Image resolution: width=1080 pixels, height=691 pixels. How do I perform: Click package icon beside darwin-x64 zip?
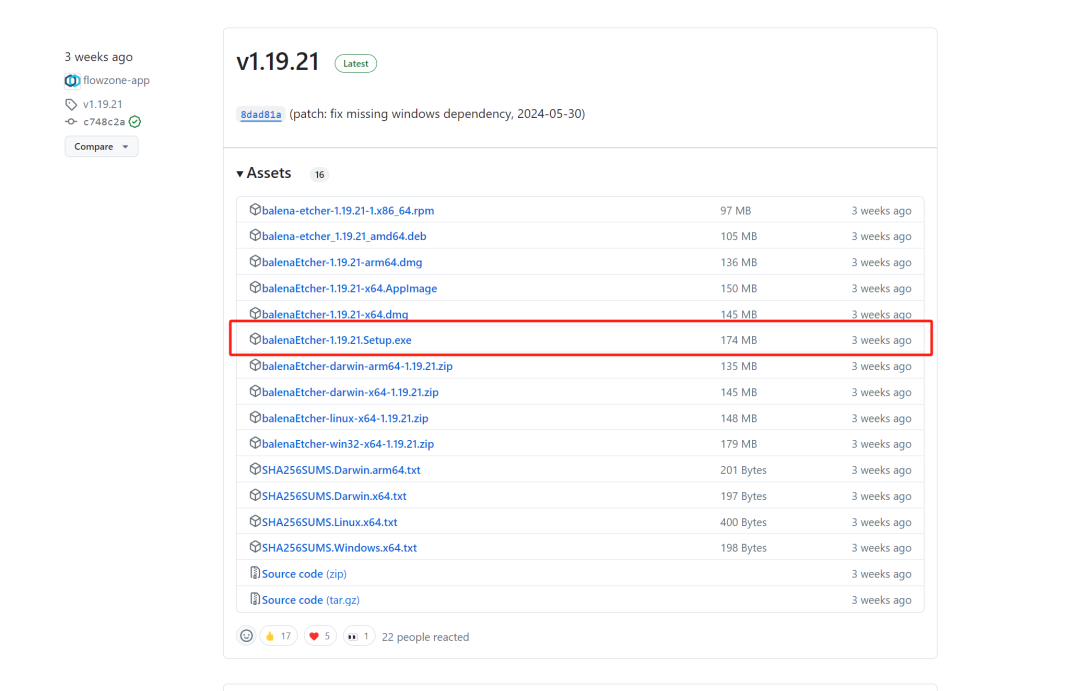pyautogui.click(x=255, y=391)
